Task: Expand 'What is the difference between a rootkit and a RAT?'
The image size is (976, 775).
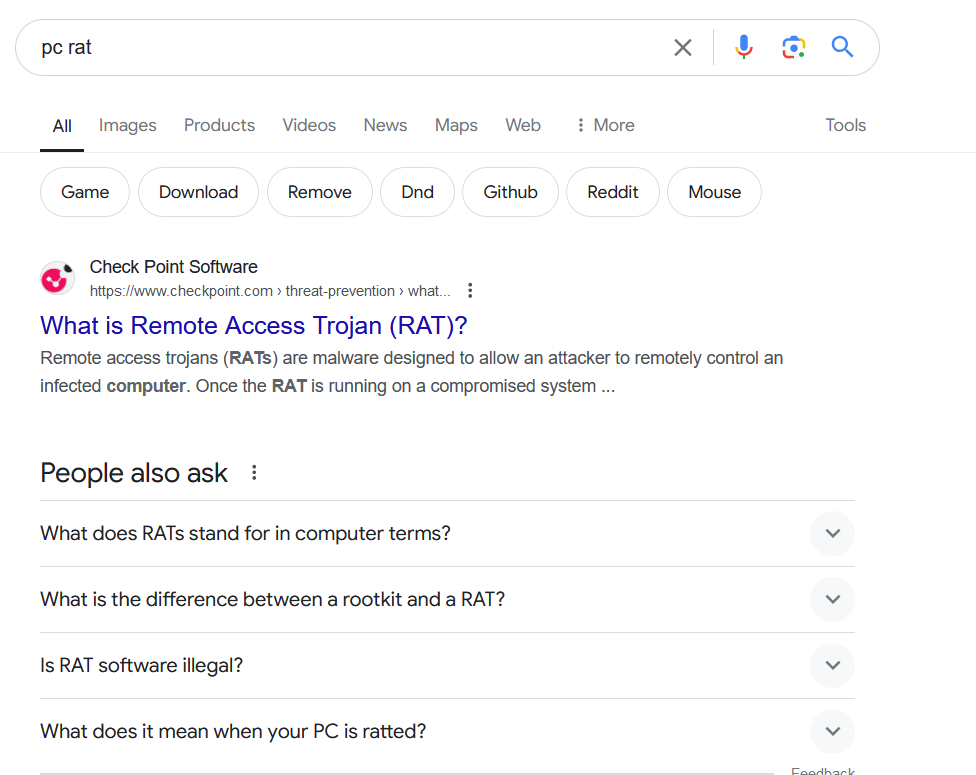Action: click(448, 599)
